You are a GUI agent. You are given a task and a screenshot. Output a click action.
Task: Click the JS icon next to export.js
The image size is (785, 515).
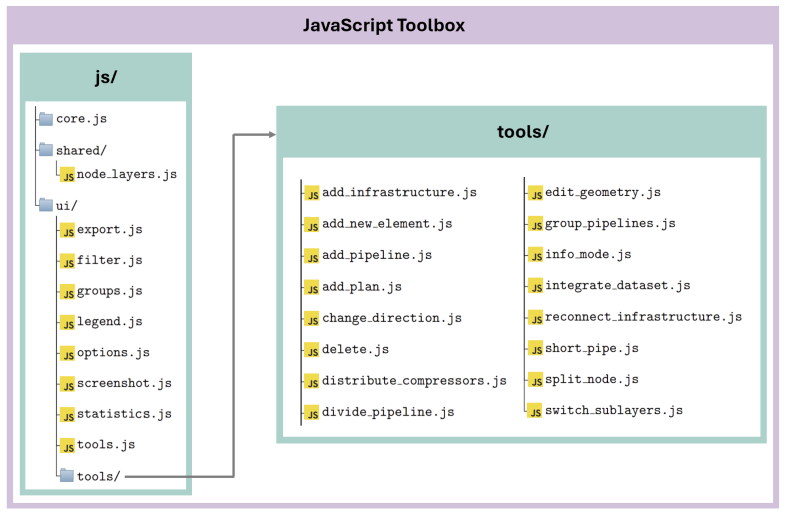click(68, 230)
